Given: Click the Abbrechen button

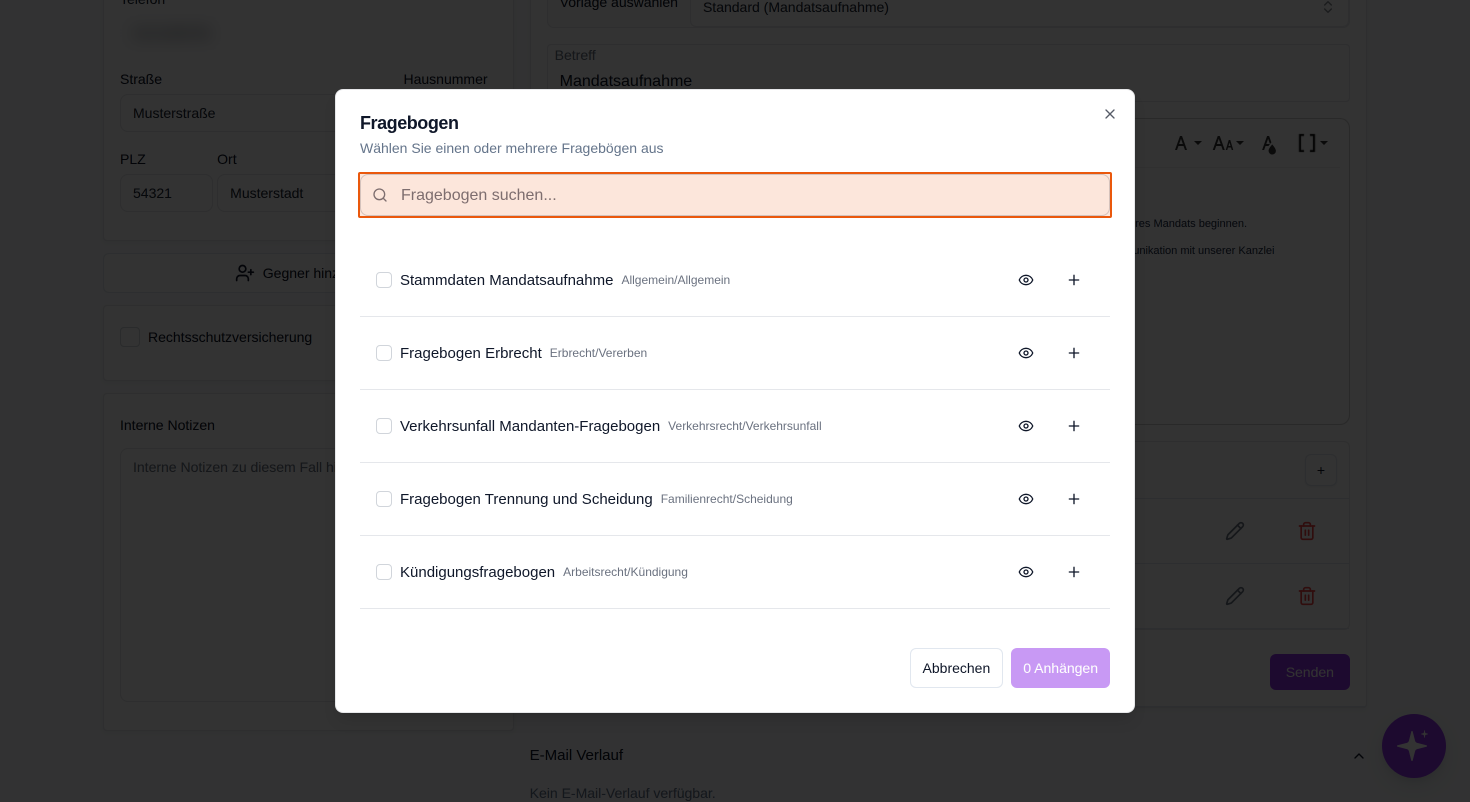Looking at the screenshot, I should pyautogui.click(x=956, y=668).
